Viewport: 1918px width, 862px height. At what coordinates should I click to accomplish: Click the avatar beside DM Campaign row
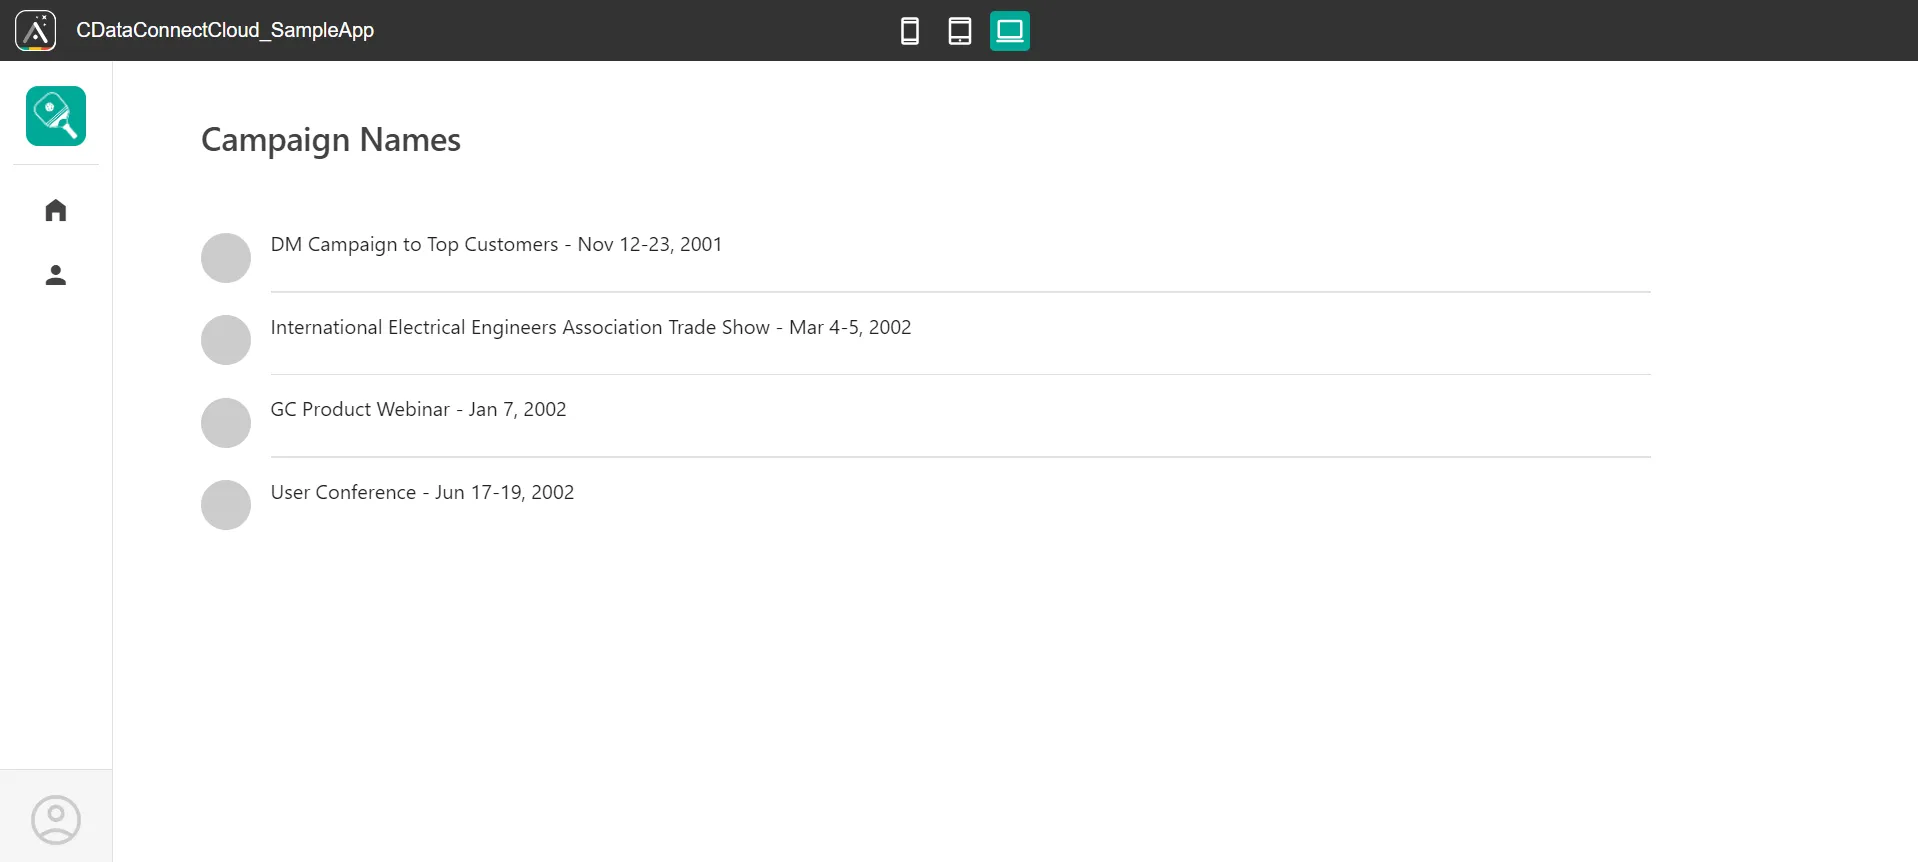pos(226,258)
